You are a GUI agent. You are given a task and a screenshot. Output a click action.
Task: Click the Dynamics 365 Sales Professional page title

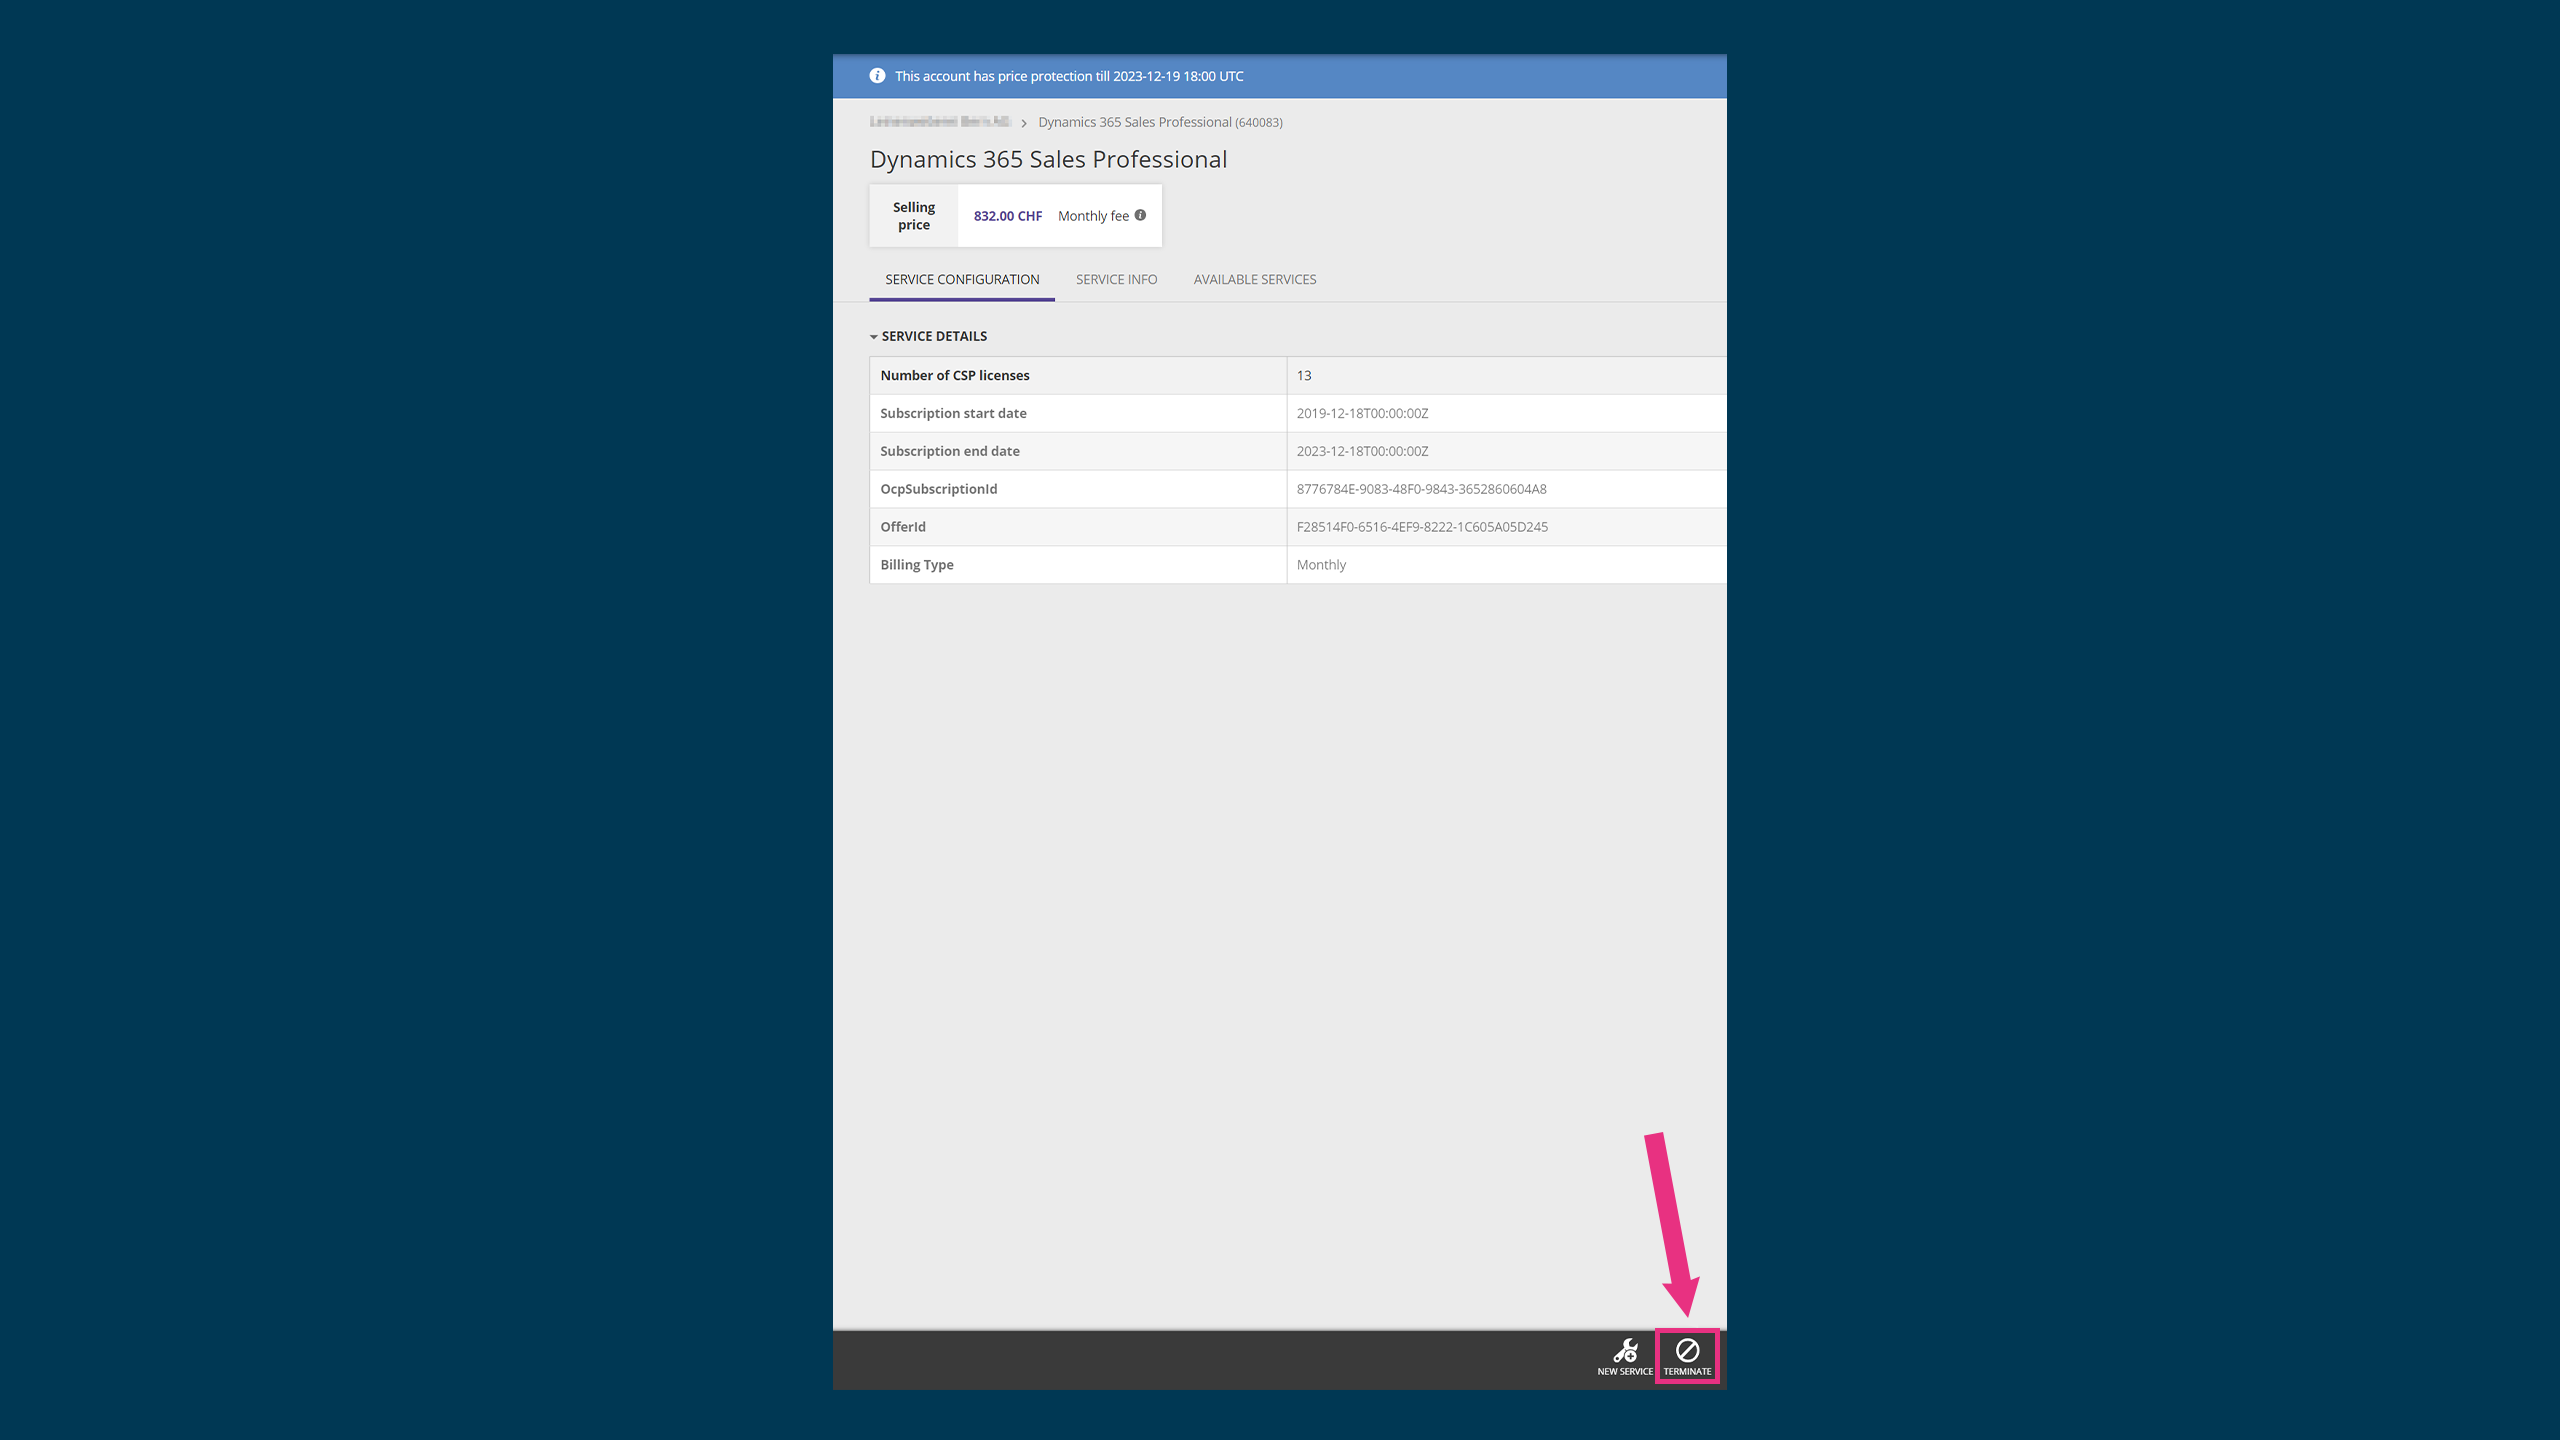[1048, 159]
